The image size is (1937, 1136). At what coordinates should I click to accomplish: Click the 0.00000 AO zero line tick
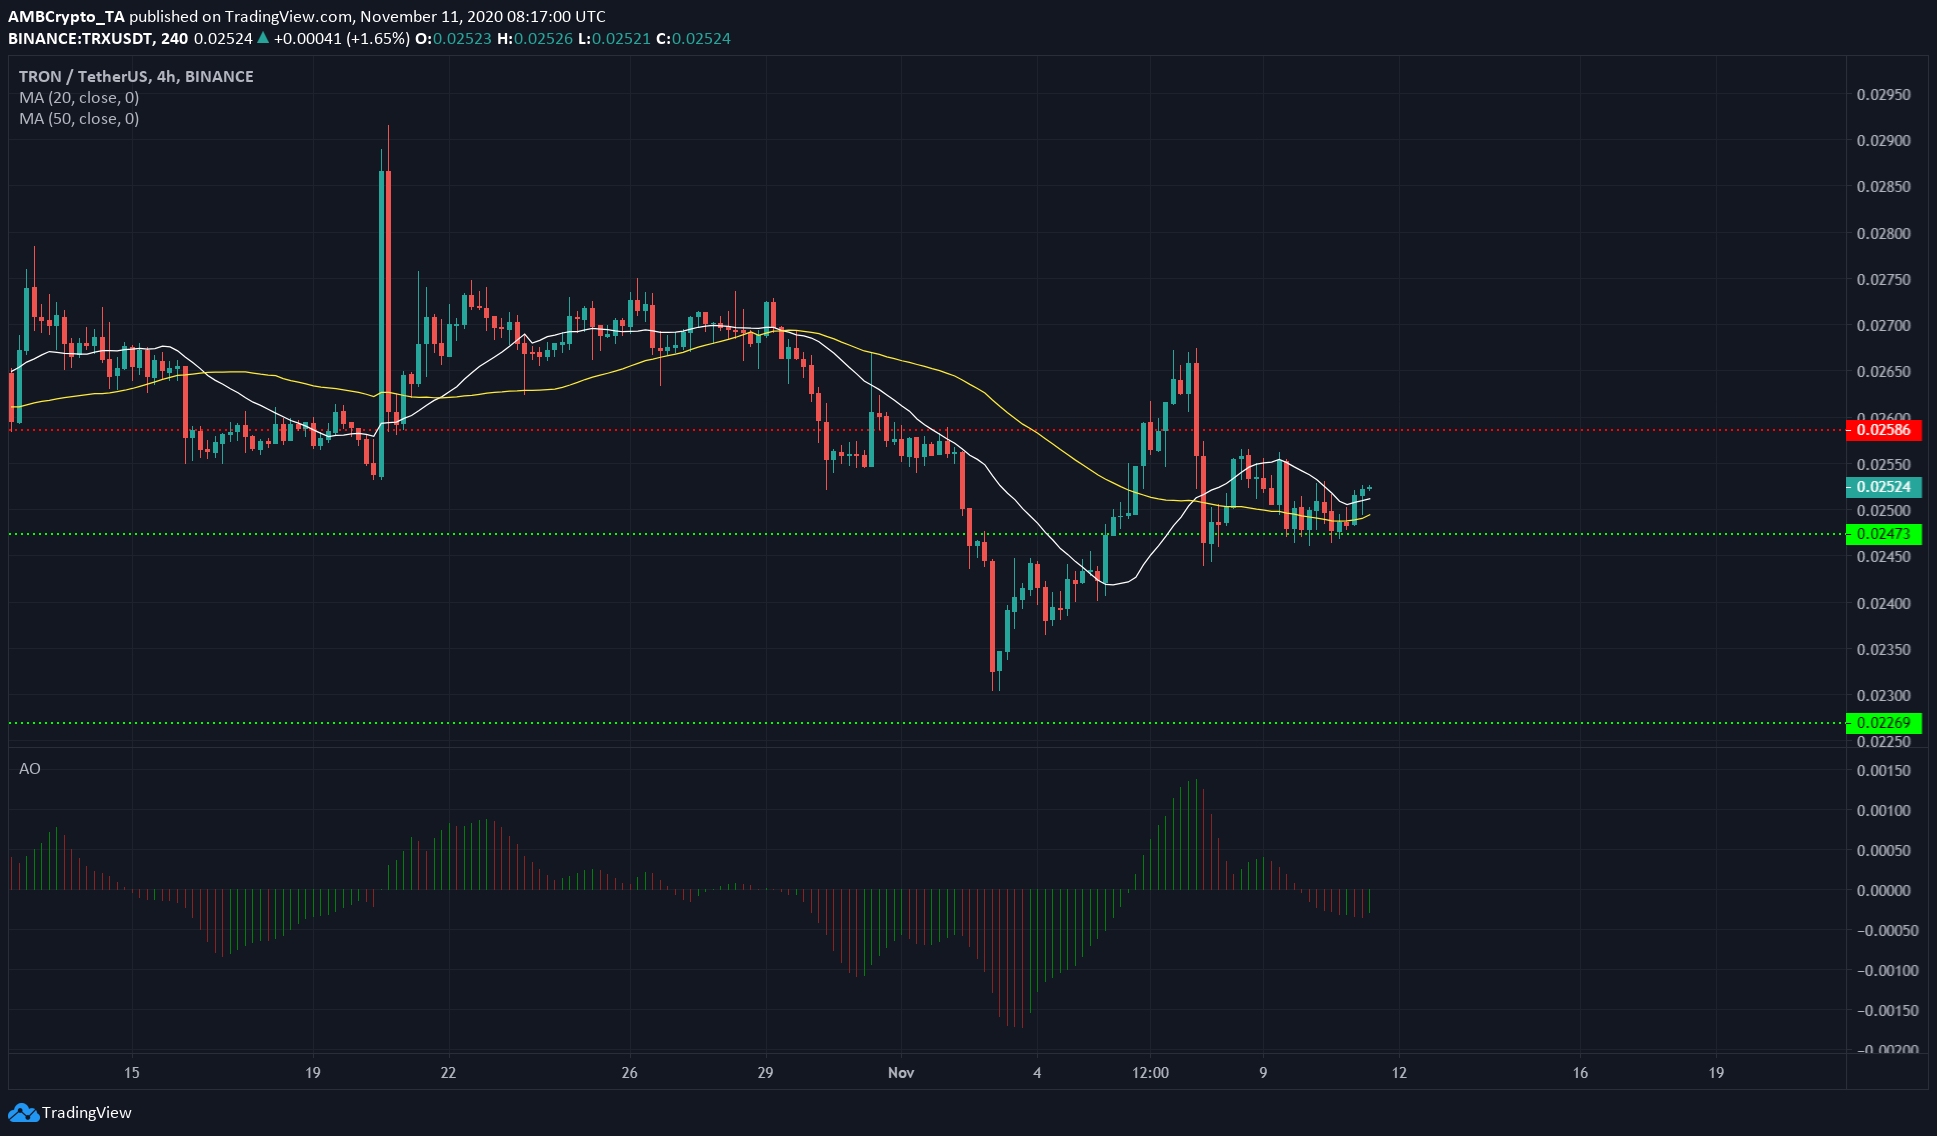(x=1883, y=890)
